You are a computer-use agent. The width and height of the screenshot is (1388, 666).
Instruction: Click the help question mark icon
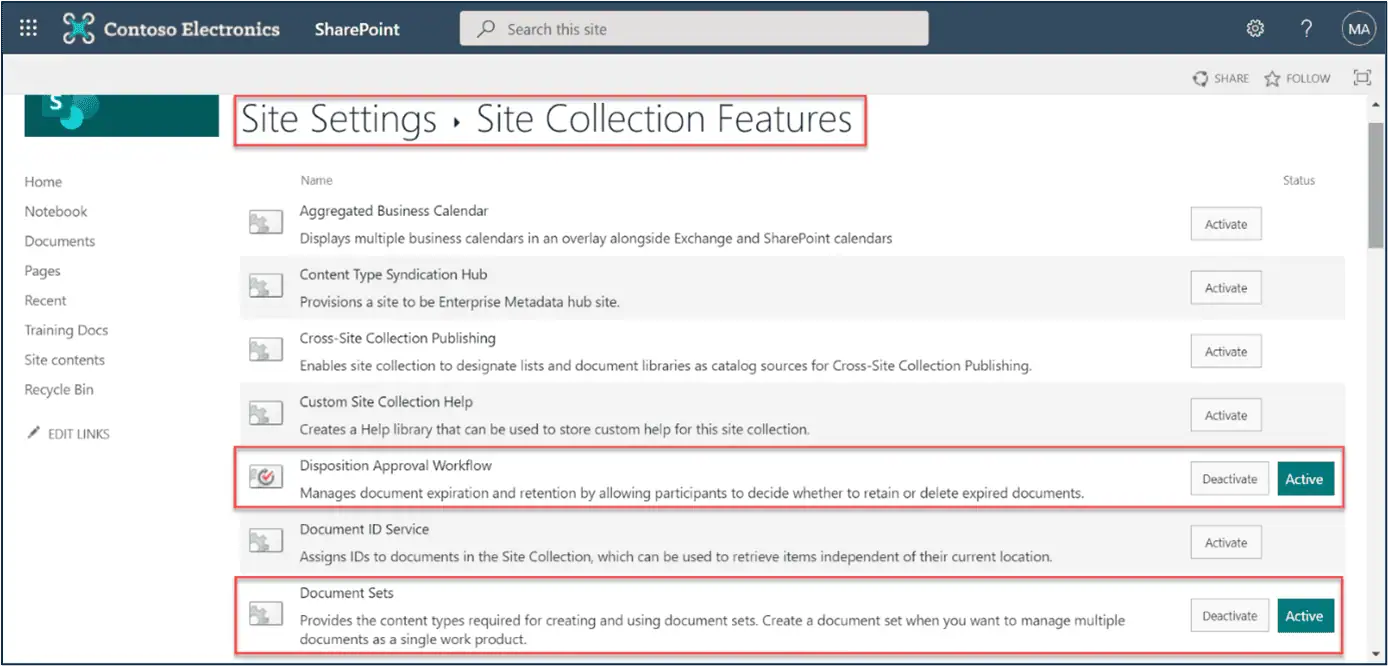1306,29
